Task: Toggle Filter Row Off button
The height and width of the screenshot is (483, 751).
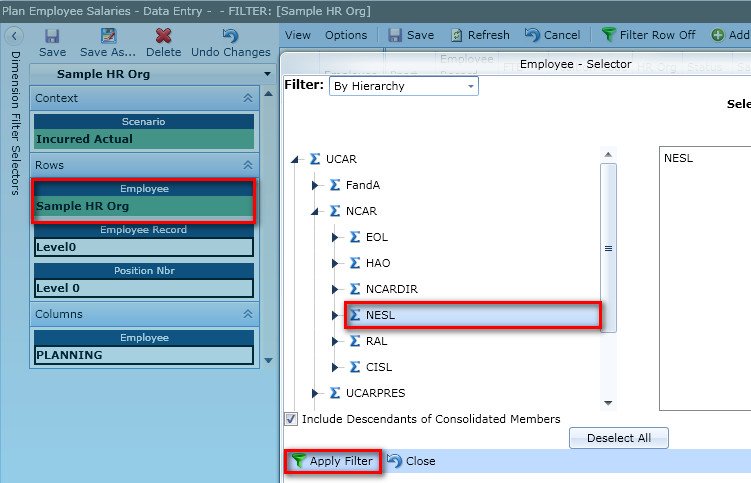Action: [x=649, y=35]
